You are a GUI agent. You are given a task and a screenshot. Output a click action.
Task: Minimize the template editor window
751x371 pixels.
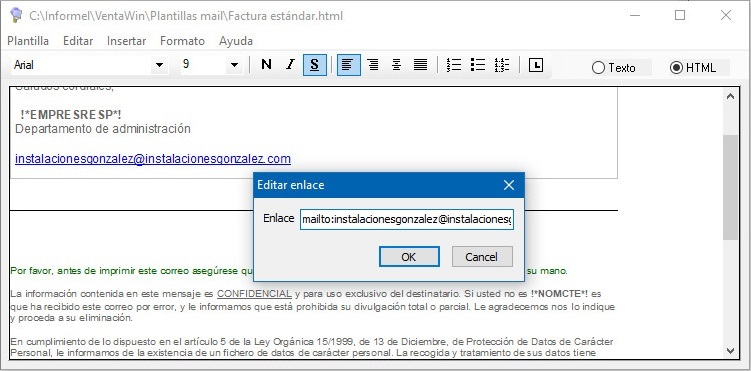(635, 15)
